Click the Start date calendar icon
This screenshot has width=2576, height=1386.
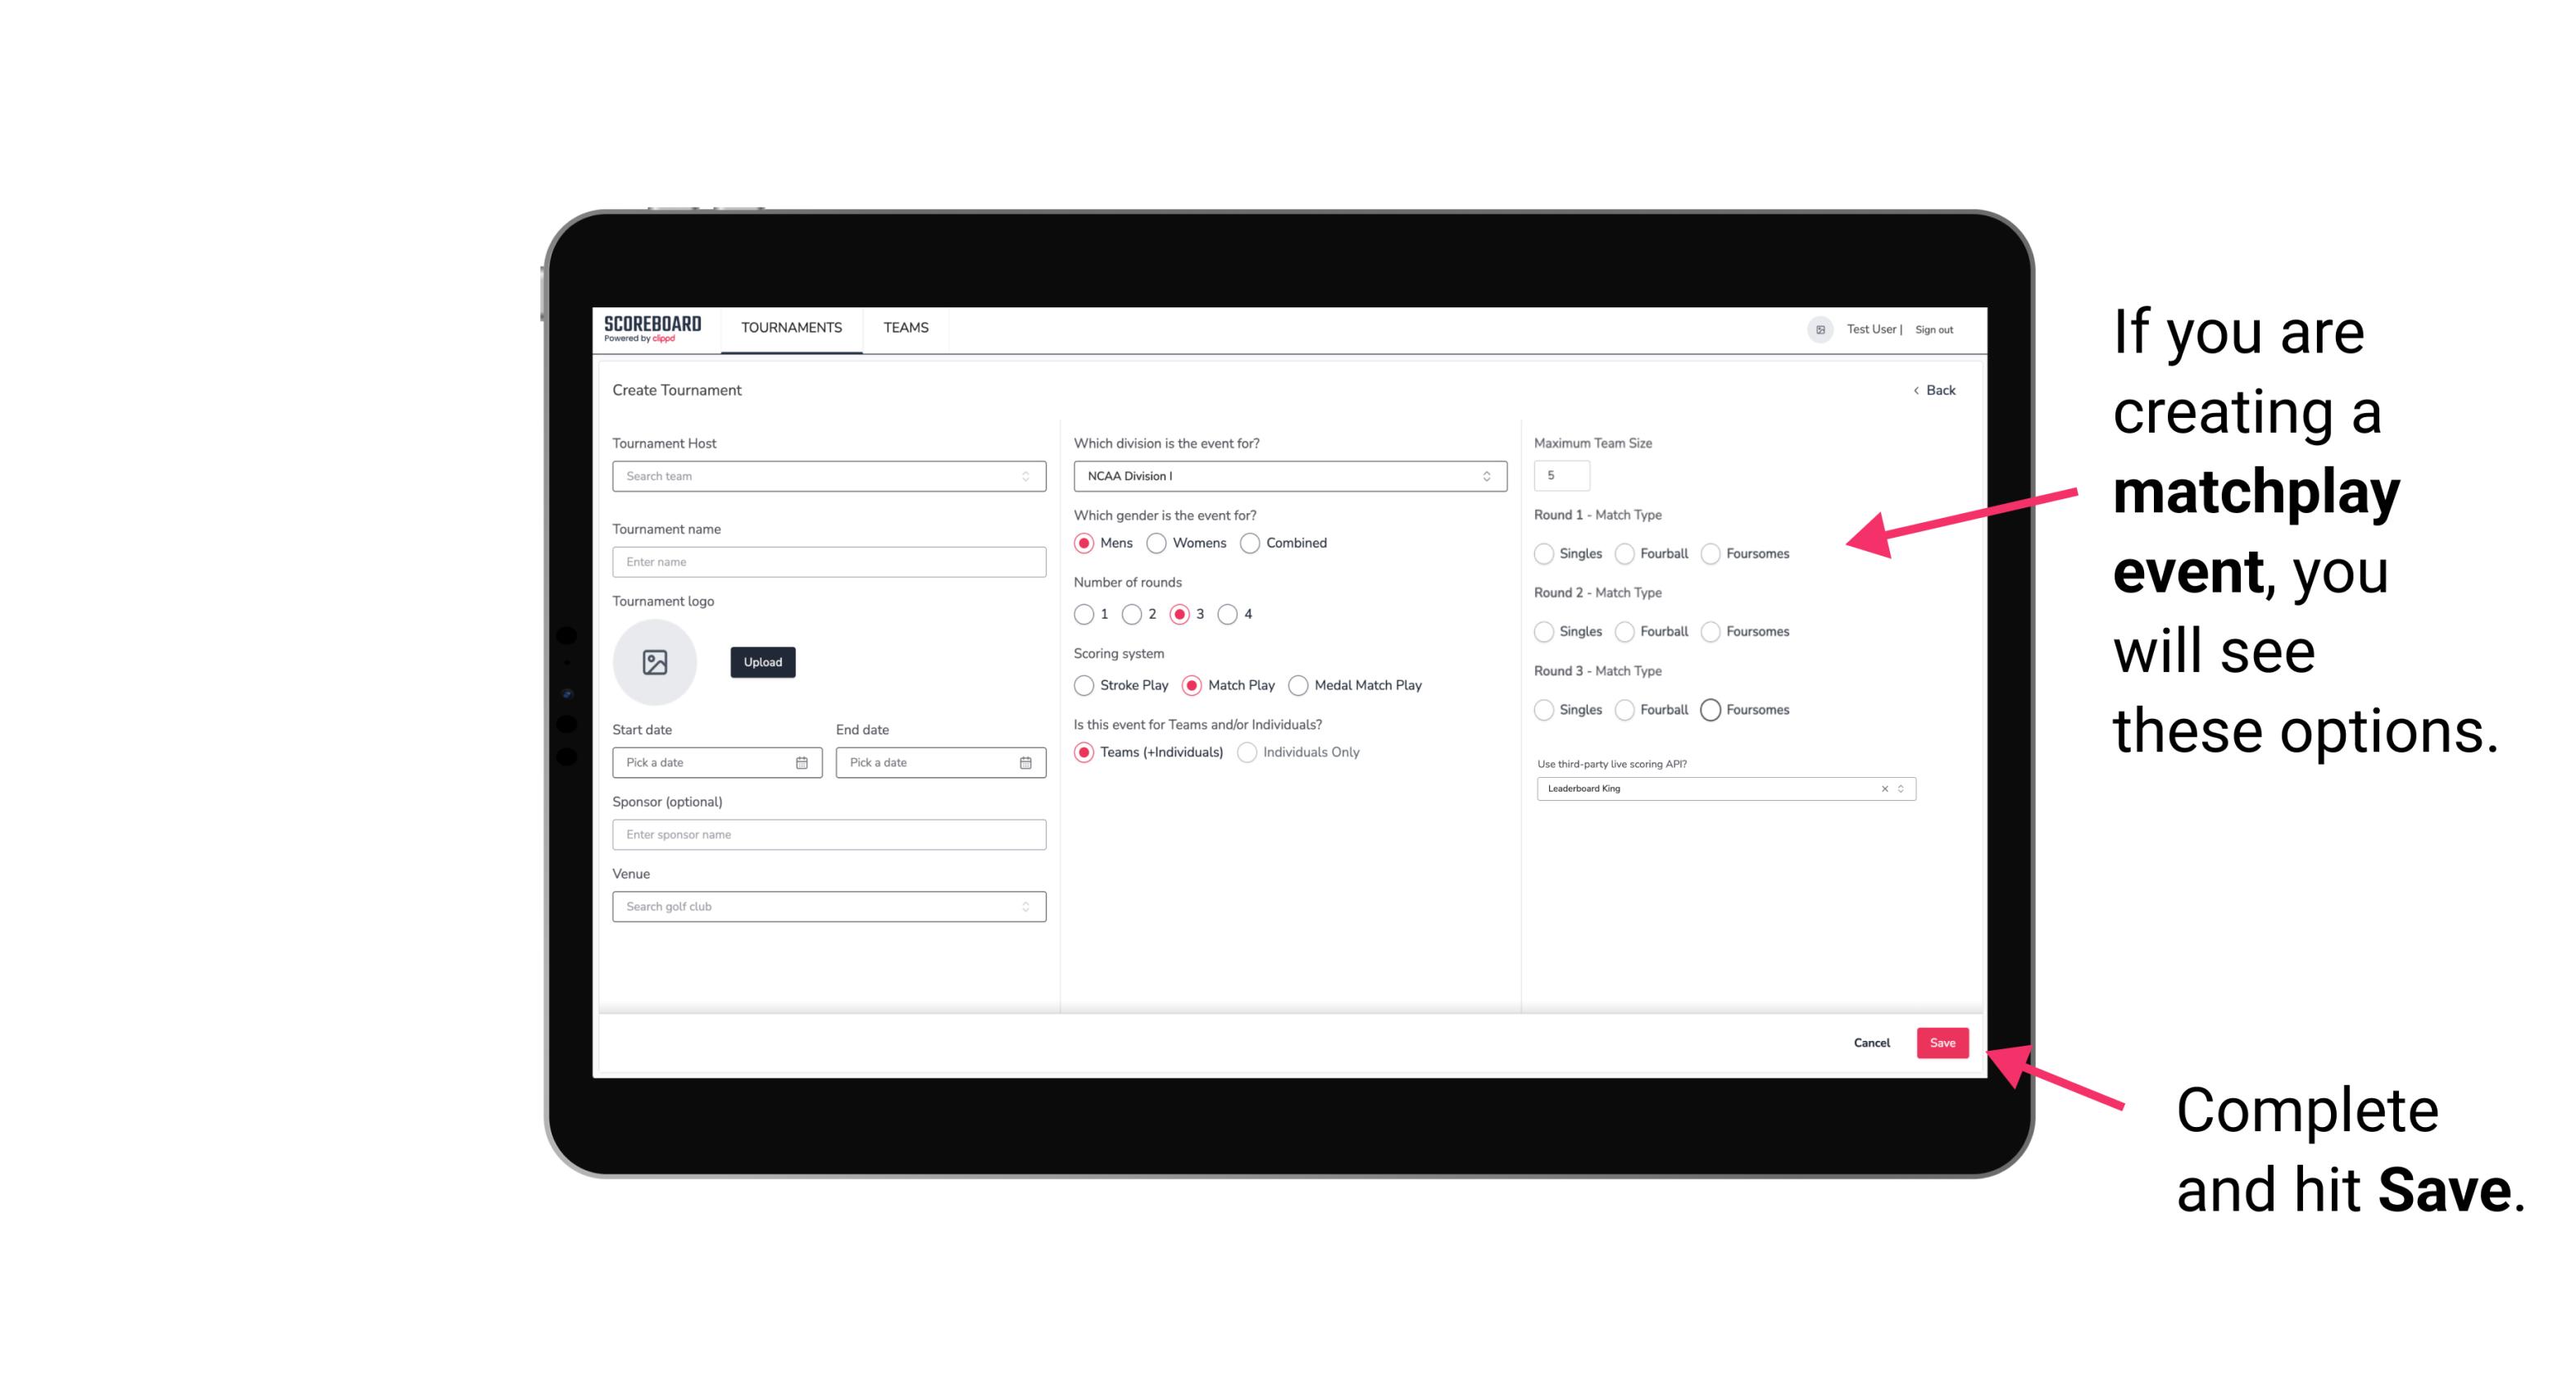(805, 761)
